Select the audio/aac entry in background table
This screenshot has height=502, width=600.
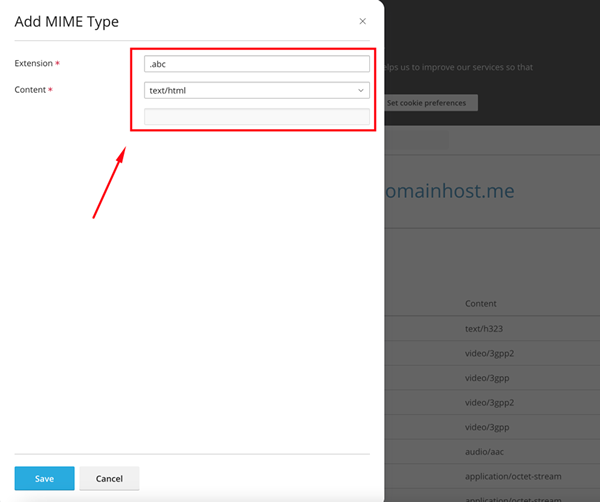click(484, 452)
